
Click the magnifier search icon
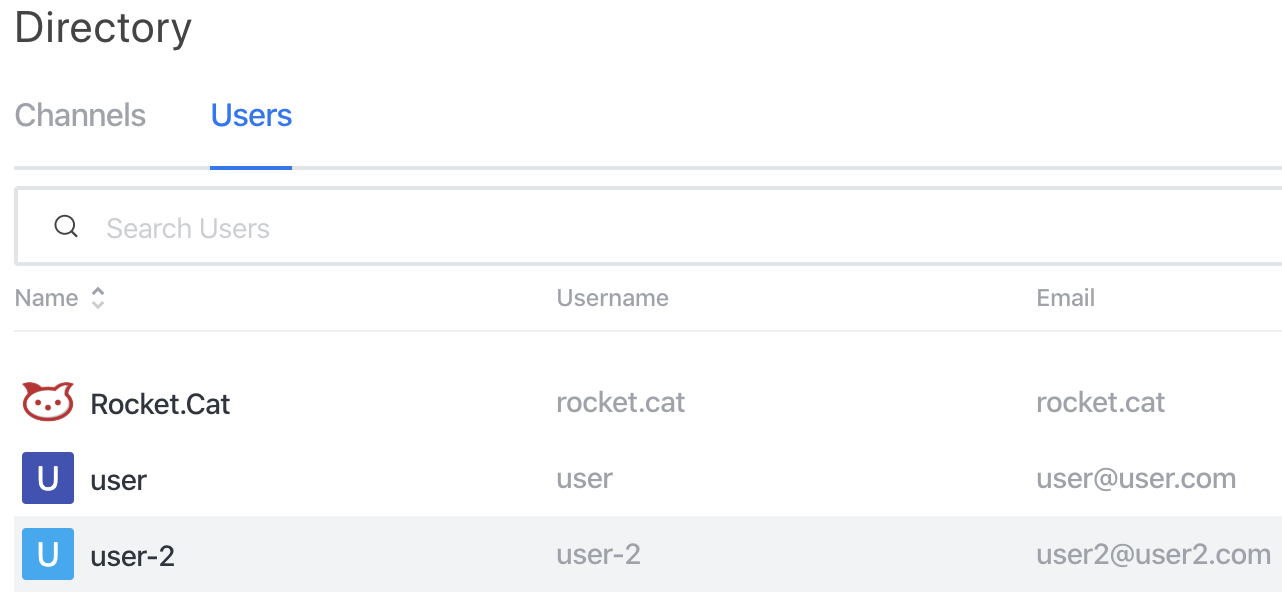point(66,227)
